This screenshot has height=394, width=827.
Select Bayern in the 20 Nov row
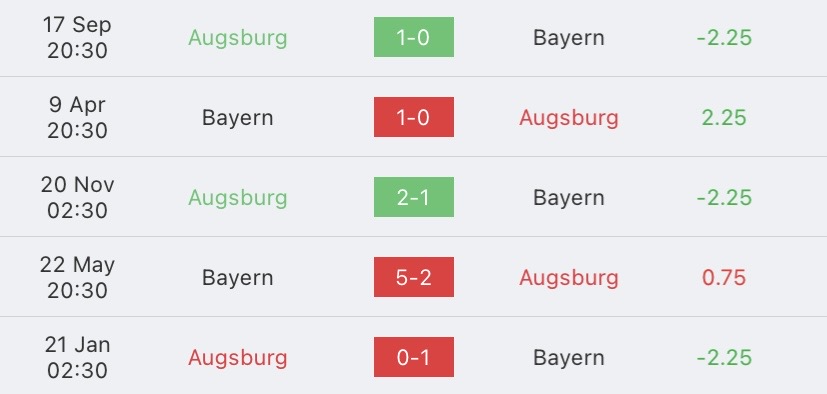pos(569,198)
